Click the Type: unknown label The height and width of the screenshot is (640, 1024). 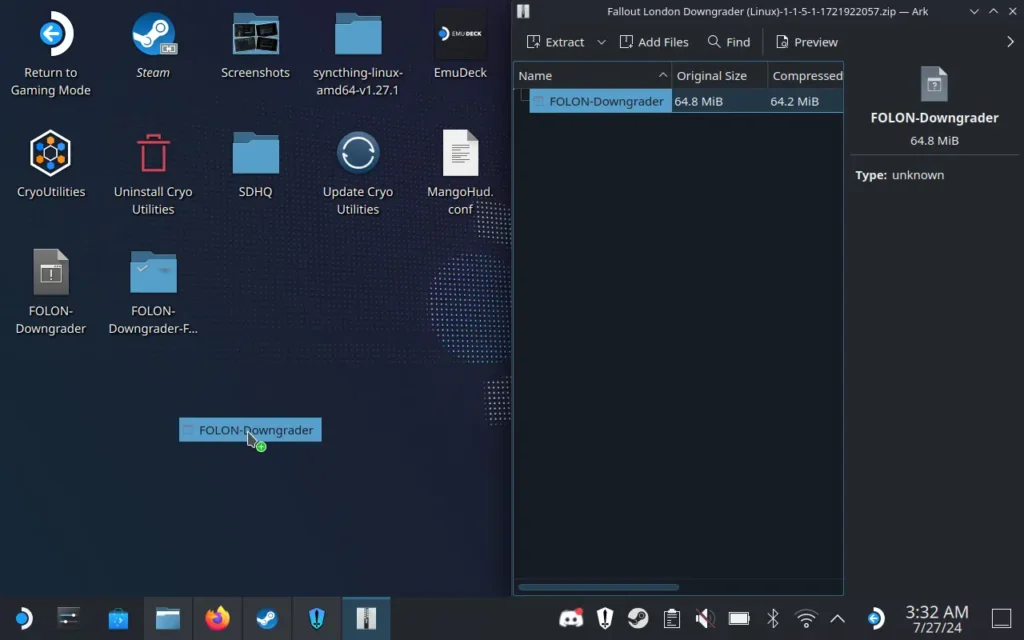pyautogui.click(x=899, y=175)
